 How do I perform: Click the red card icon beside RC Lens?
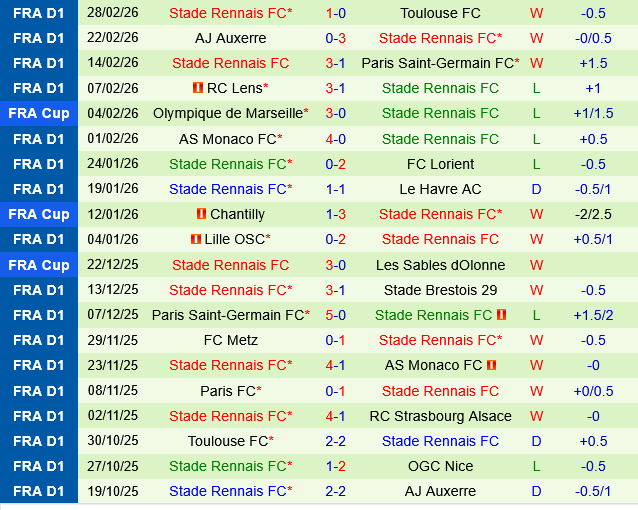[198, 88]
